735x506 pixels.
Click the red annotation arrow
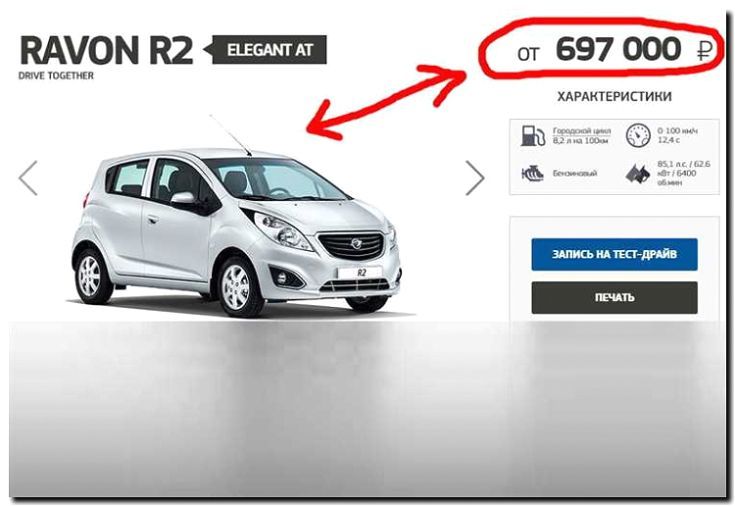click(x=385, y=101)
